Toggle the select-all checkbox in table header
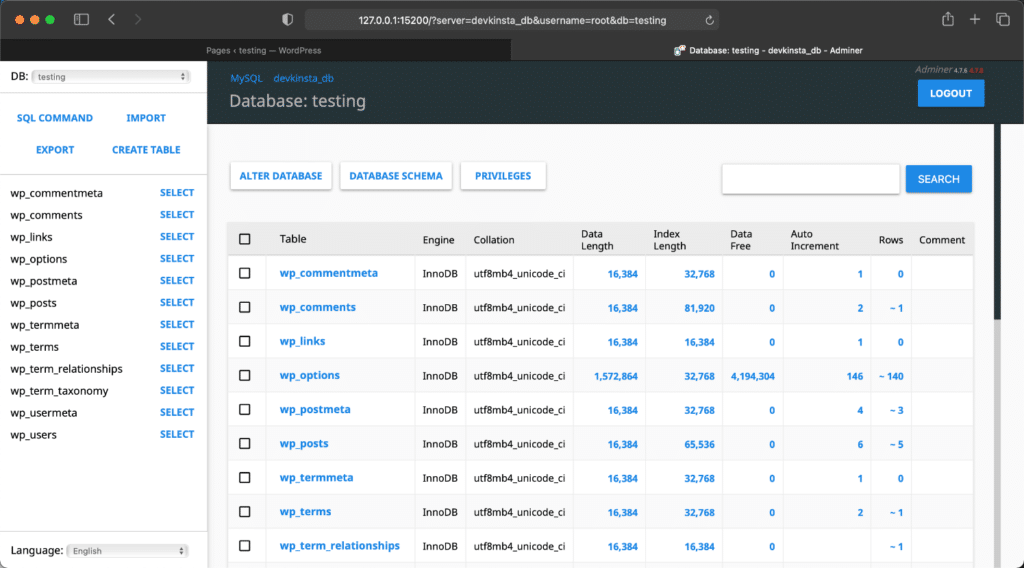 coord(245,239)
